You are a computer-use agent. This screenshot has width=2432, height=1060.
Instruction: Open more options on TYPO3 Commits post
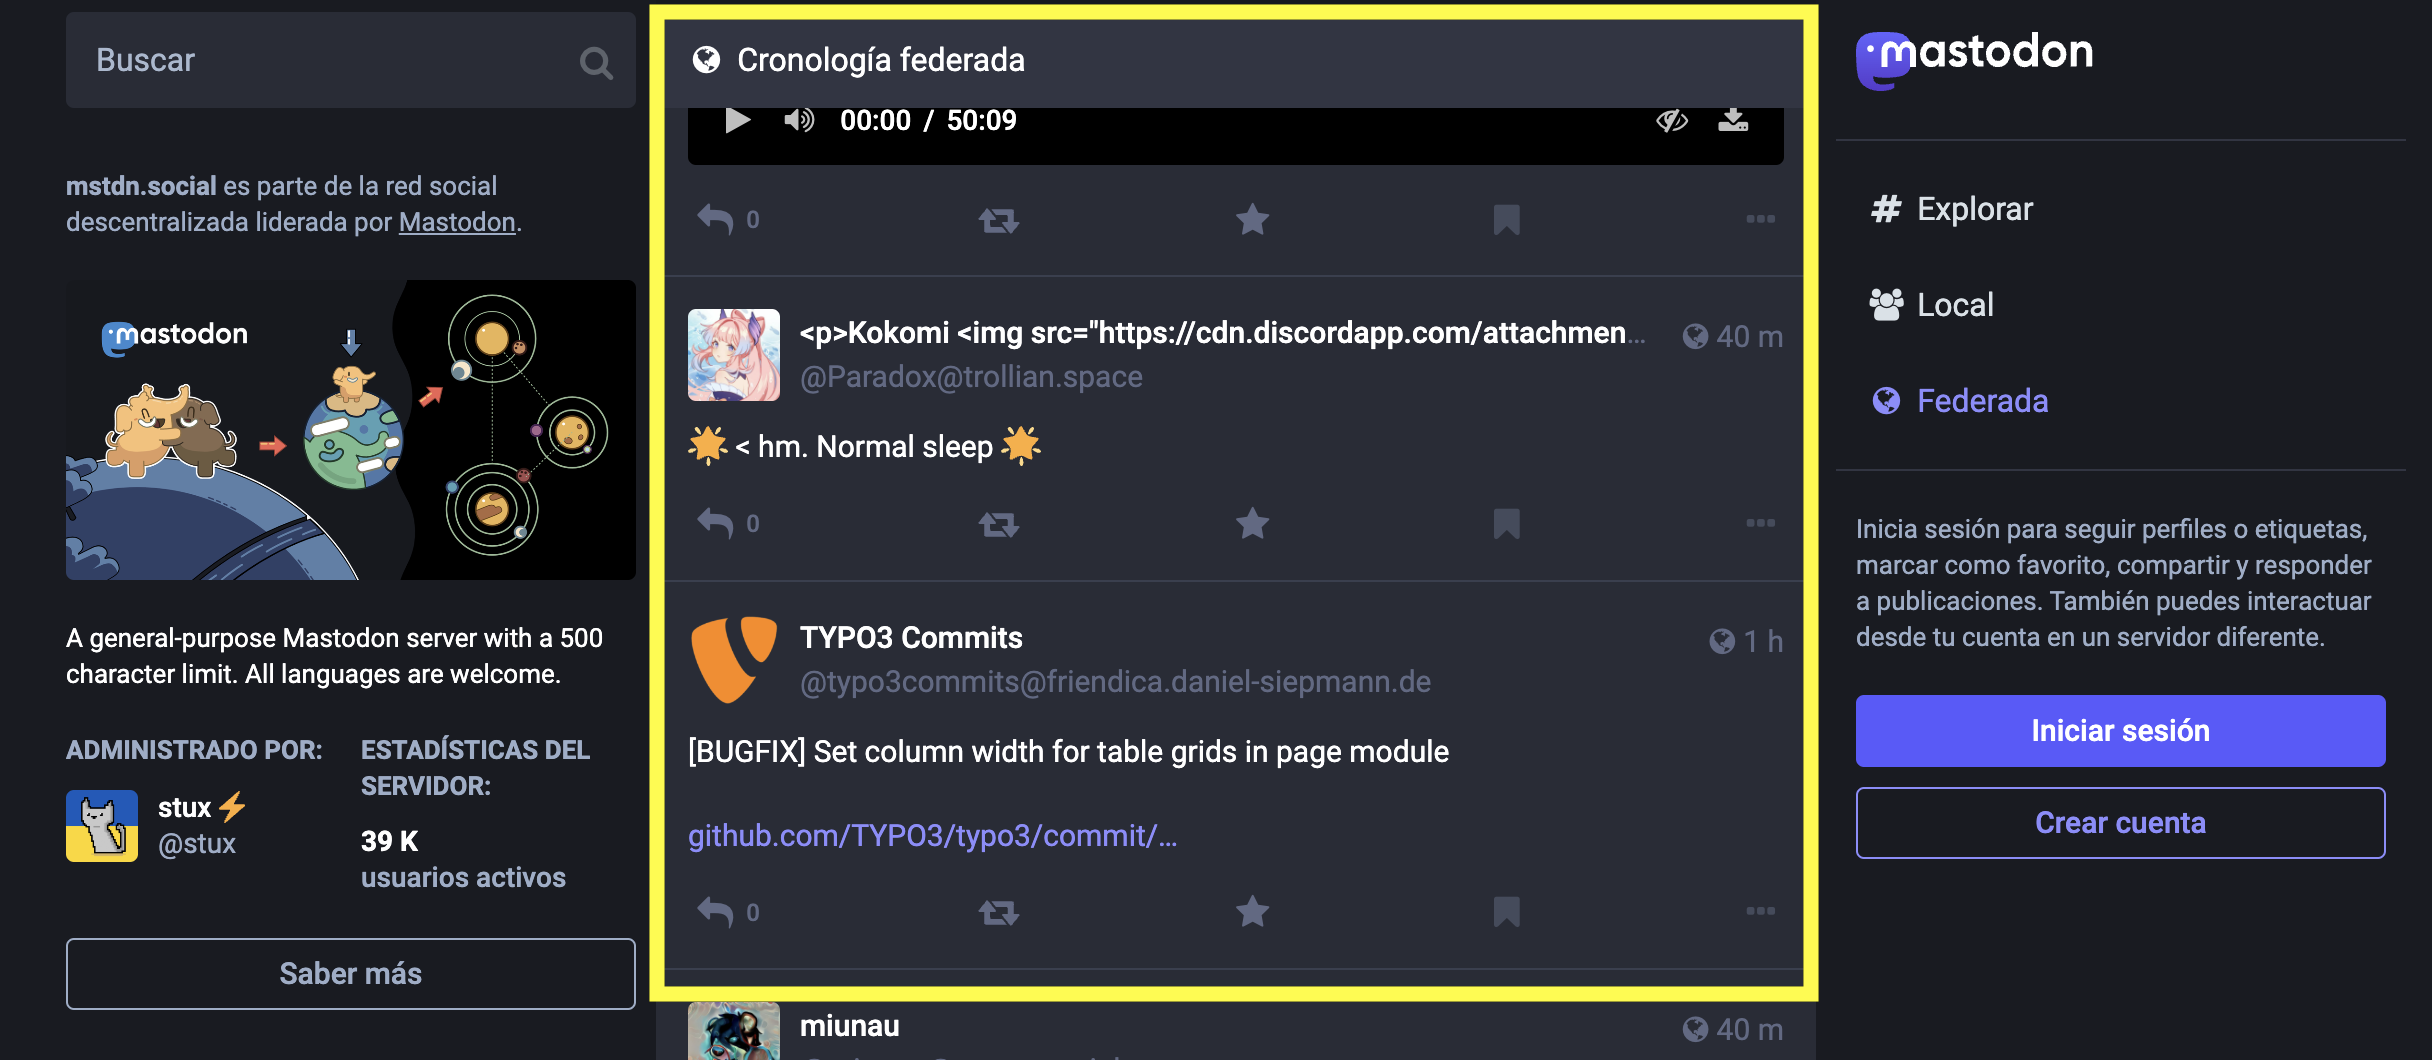(1760, 911)
